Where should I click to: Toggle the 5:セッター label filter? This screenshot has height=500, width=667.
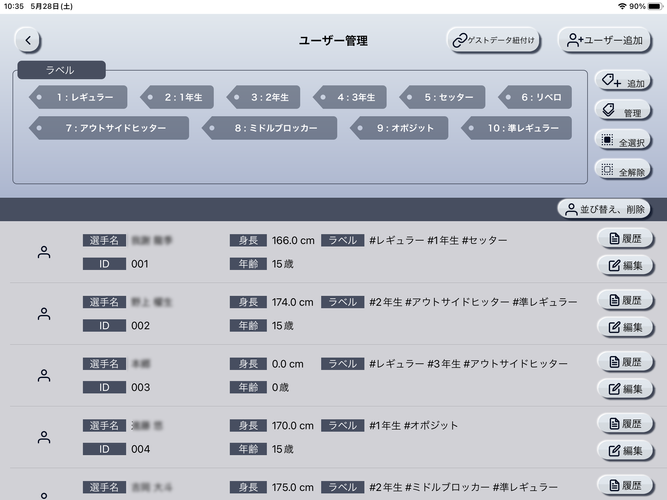pyautogui.click(x=442, y=98)
